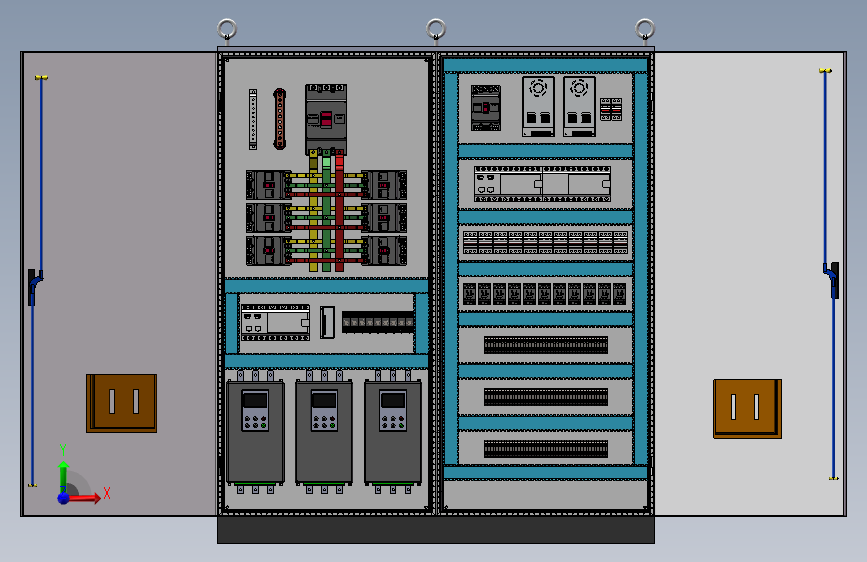Select the middle black terminal strip
The image size is (867, 562).
point(546,397)
